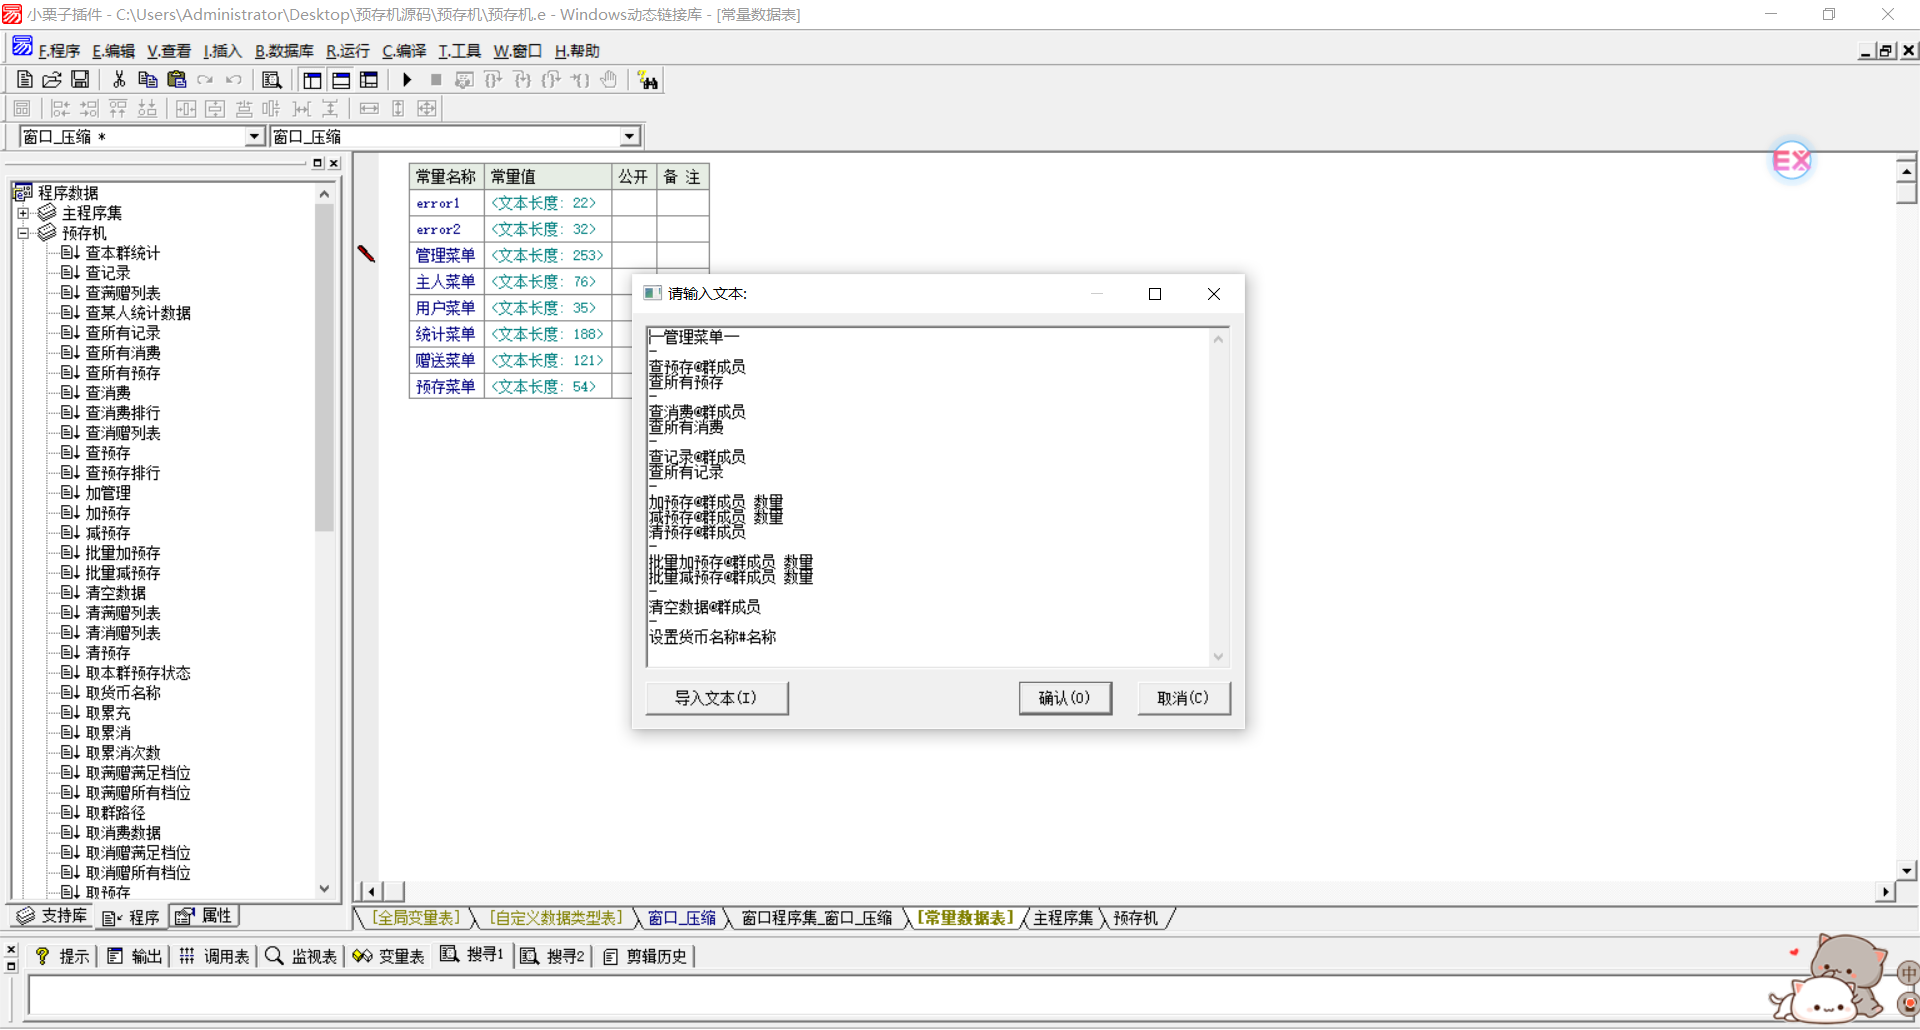Click the tree panel vertical scrollbar thumb
Image resolution: width=1920 pixels, height=1030 pixels.
click(324, 370)
